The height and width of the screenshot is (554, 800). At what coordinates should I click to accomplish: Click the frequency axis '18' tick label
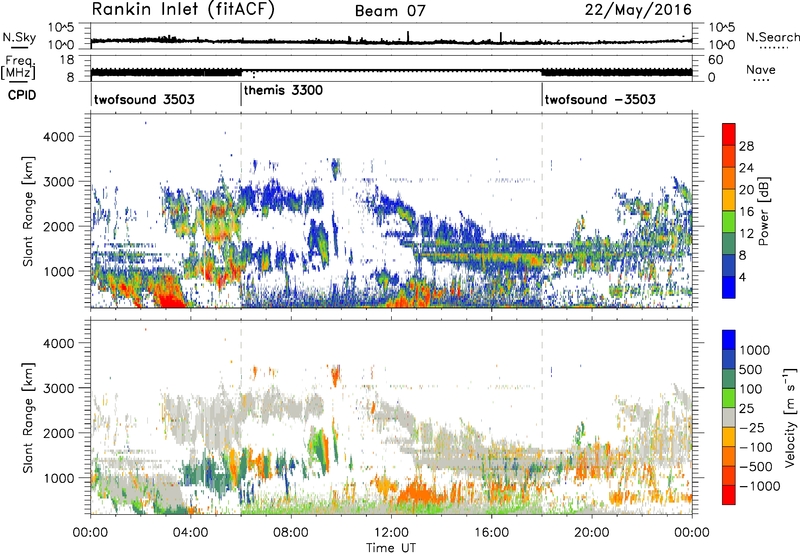[67, 60]
